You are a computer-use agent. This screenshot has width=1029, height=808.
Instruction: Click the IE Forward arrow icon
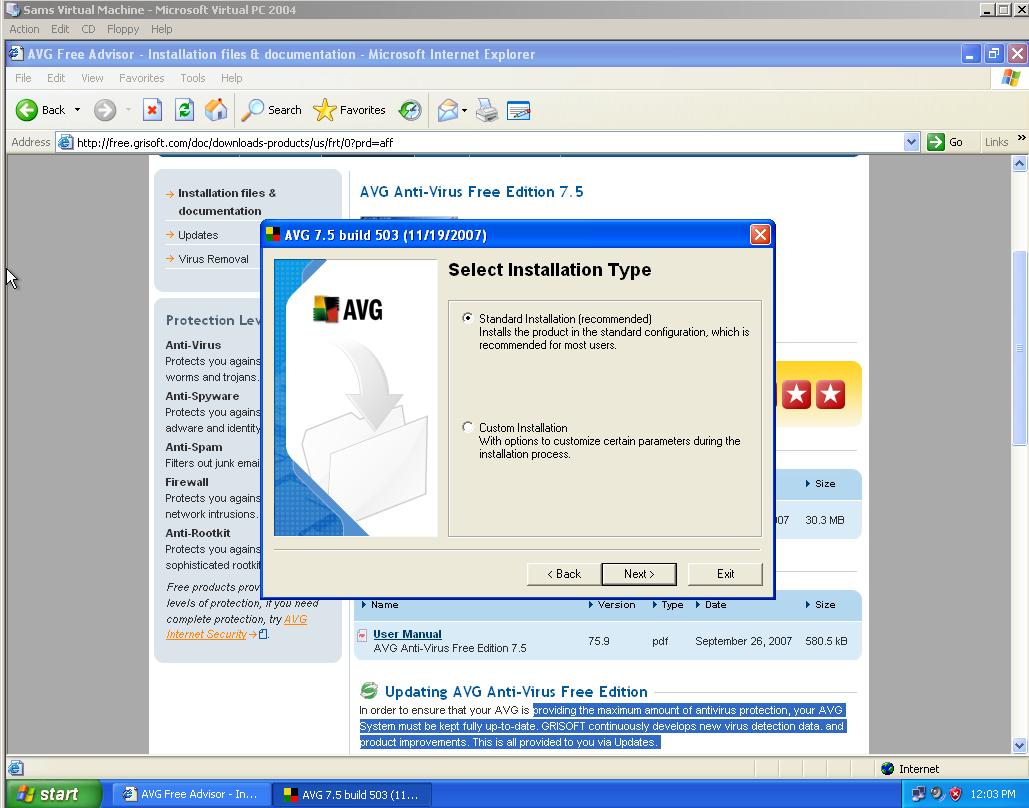[105, 110]
